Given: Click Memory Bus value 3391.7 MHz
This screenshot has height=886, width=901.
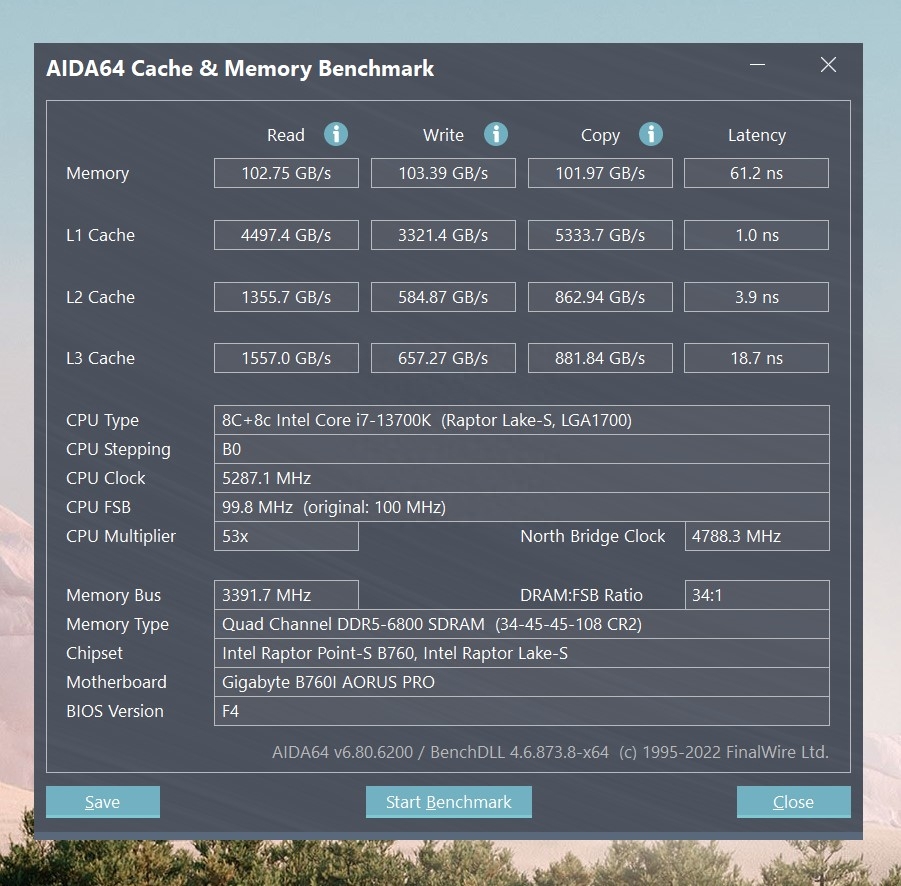Looking at the screenshot, I should pyautogui.click(x=286, y=595).
